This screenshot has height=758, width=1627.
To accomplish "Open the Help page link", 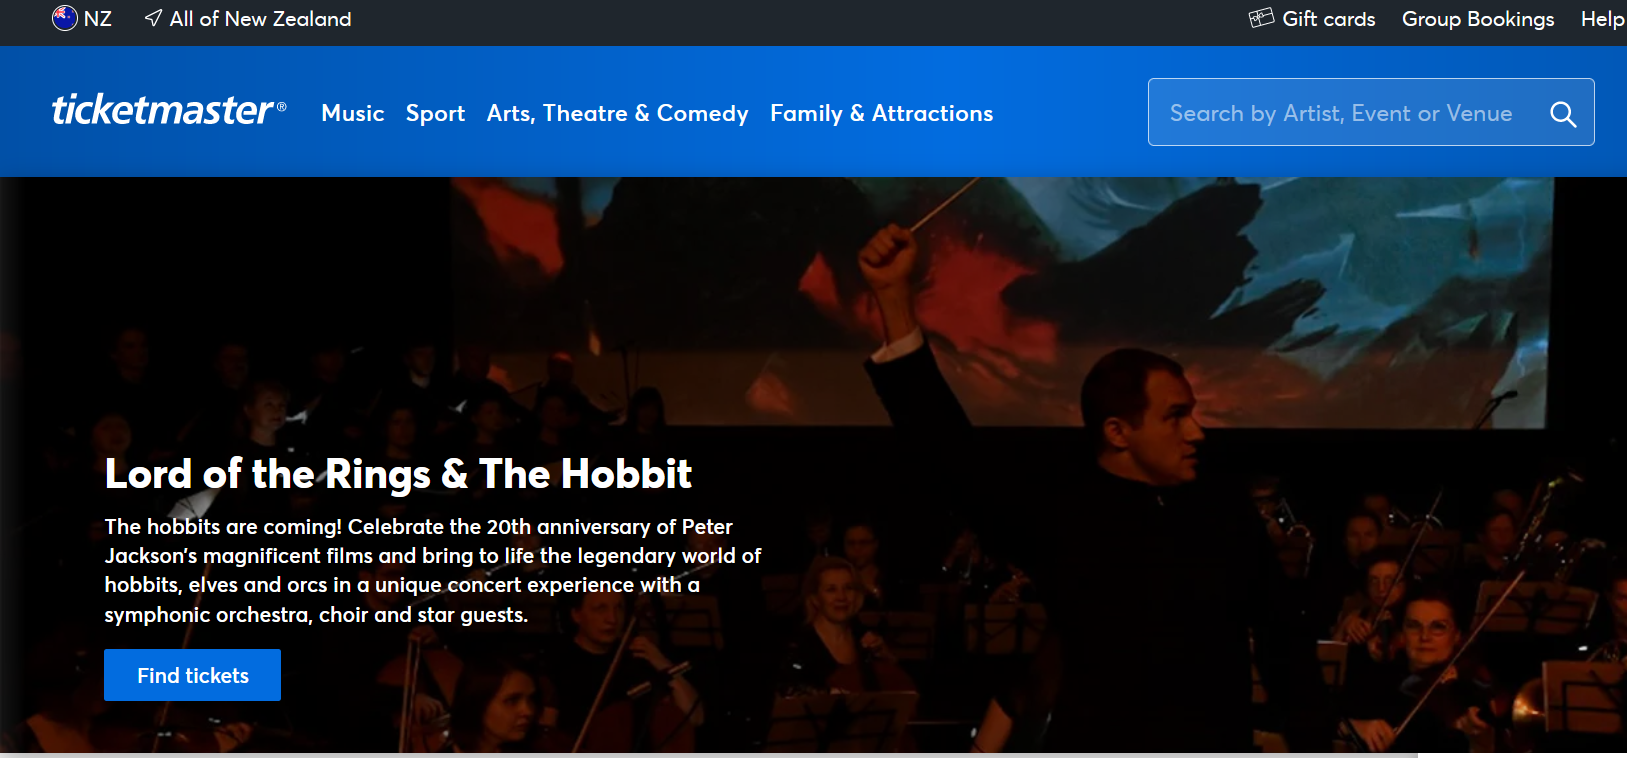I will coord(1601,19).
